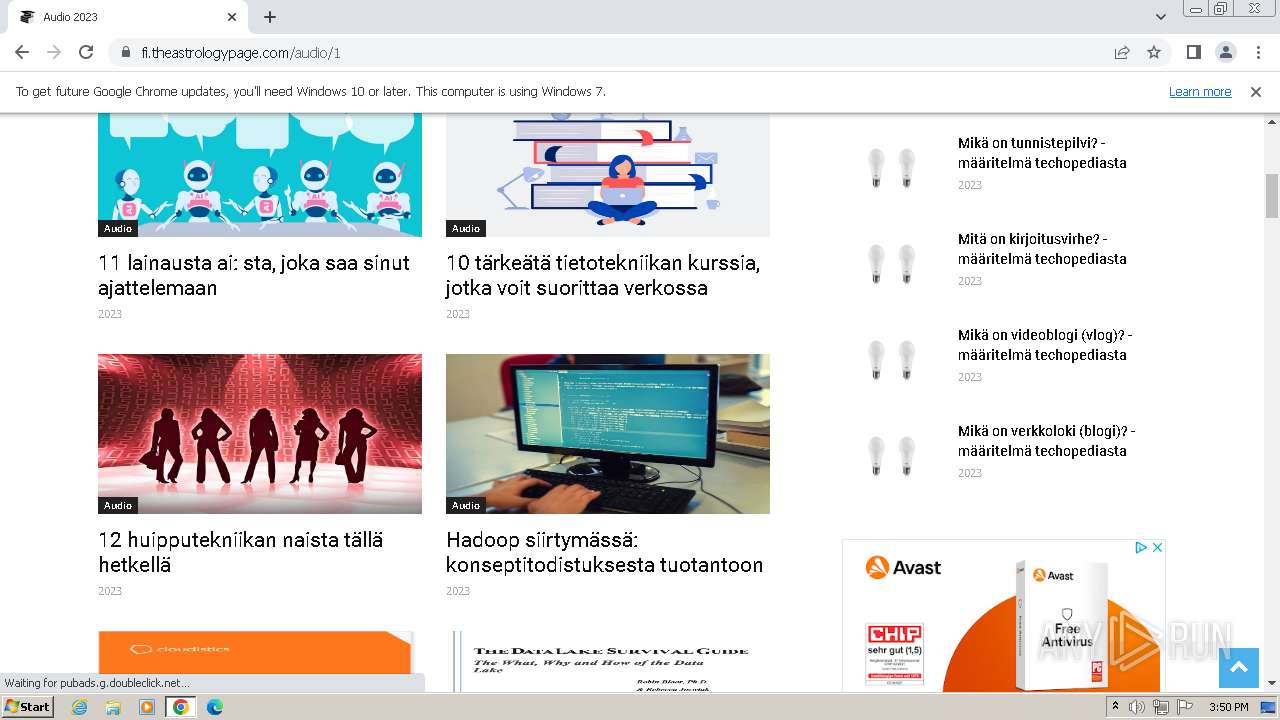The image size is (1280, 720).
Task: Show hidden system tray icons
Action: pyautogui.click(x=1116, y=707)
